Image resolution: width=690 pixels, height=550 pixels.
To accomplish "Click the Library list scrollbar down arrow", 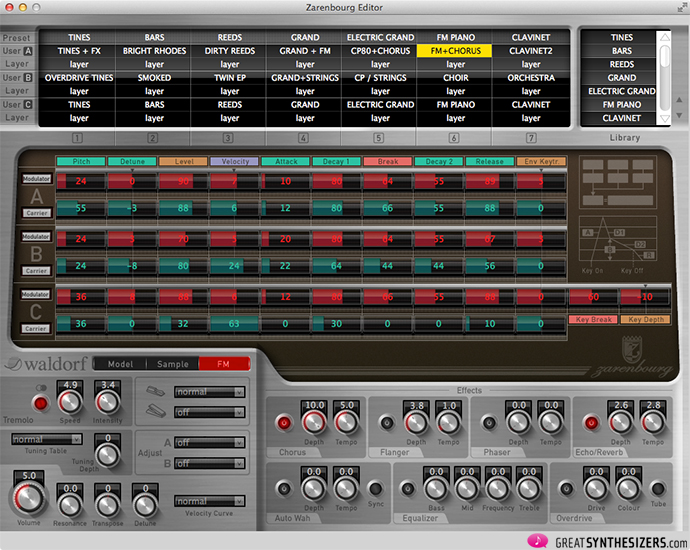I will 663,118.
